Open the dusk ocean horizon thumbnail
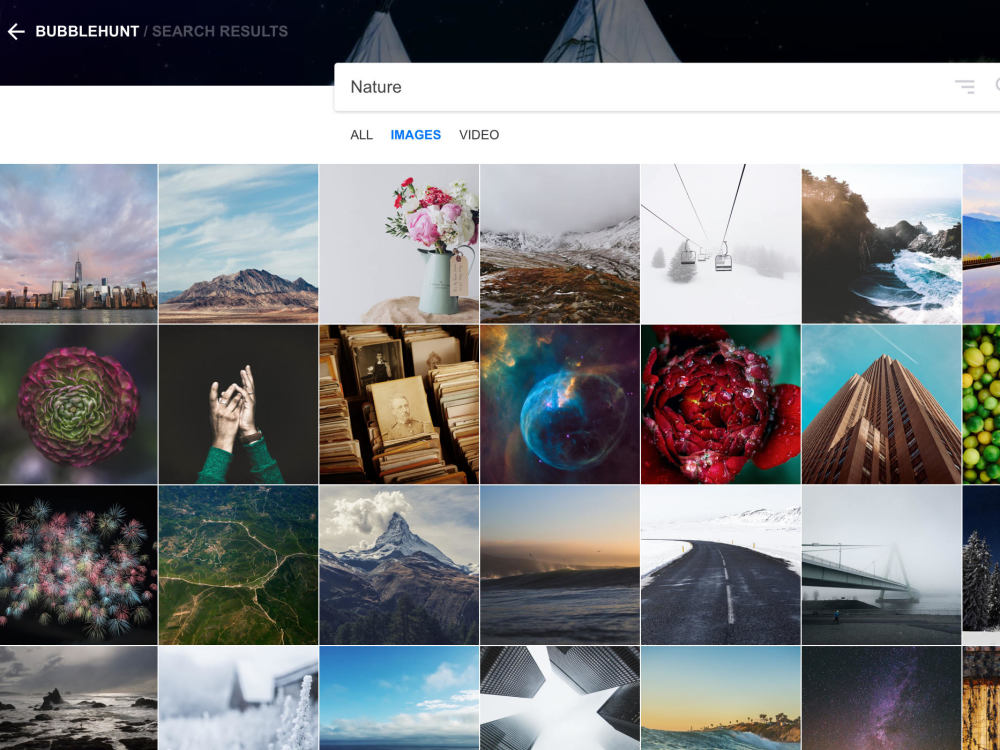 pyautogui.click(x=560, y=565)
